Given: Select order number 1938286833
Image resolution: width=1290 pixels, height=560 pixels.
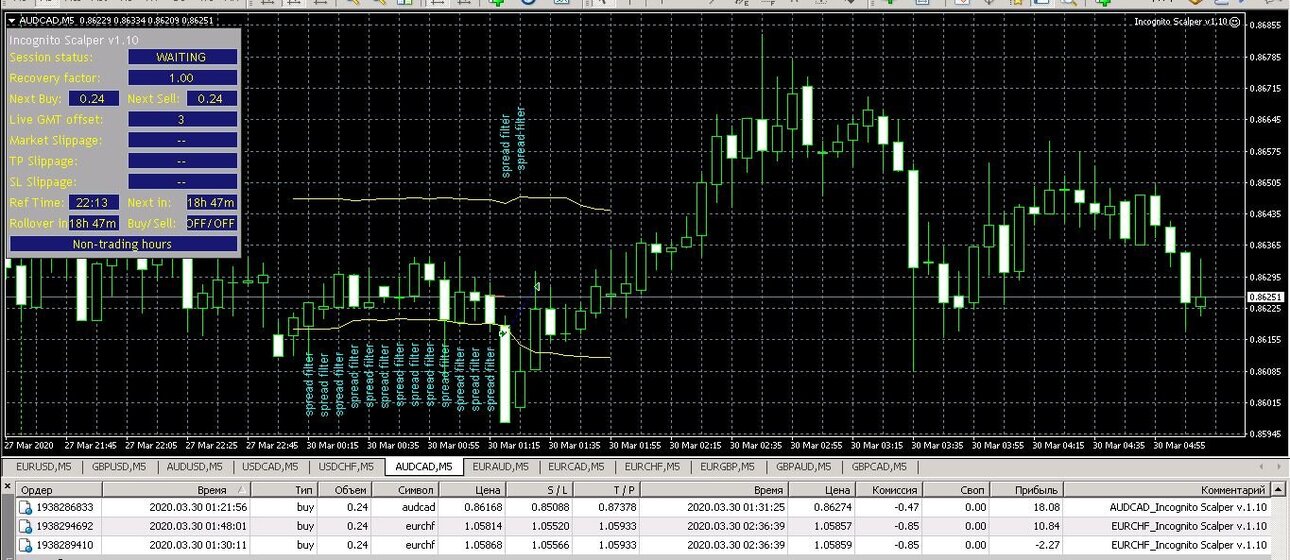Looking at the screenshot, I should pos(65,508).
